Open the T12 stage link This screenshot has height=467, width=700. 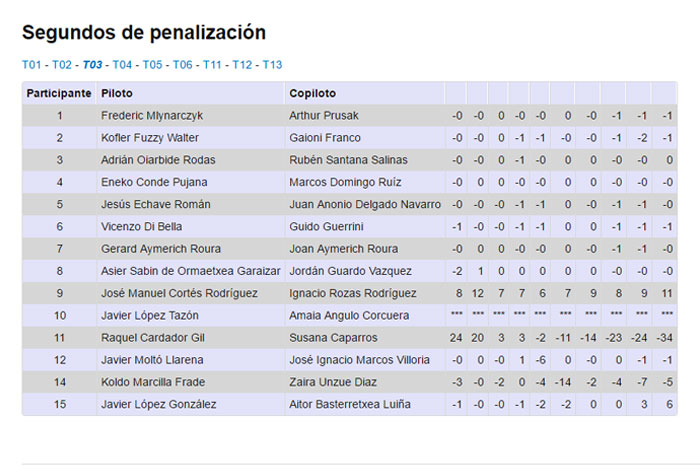pos(242,65)
